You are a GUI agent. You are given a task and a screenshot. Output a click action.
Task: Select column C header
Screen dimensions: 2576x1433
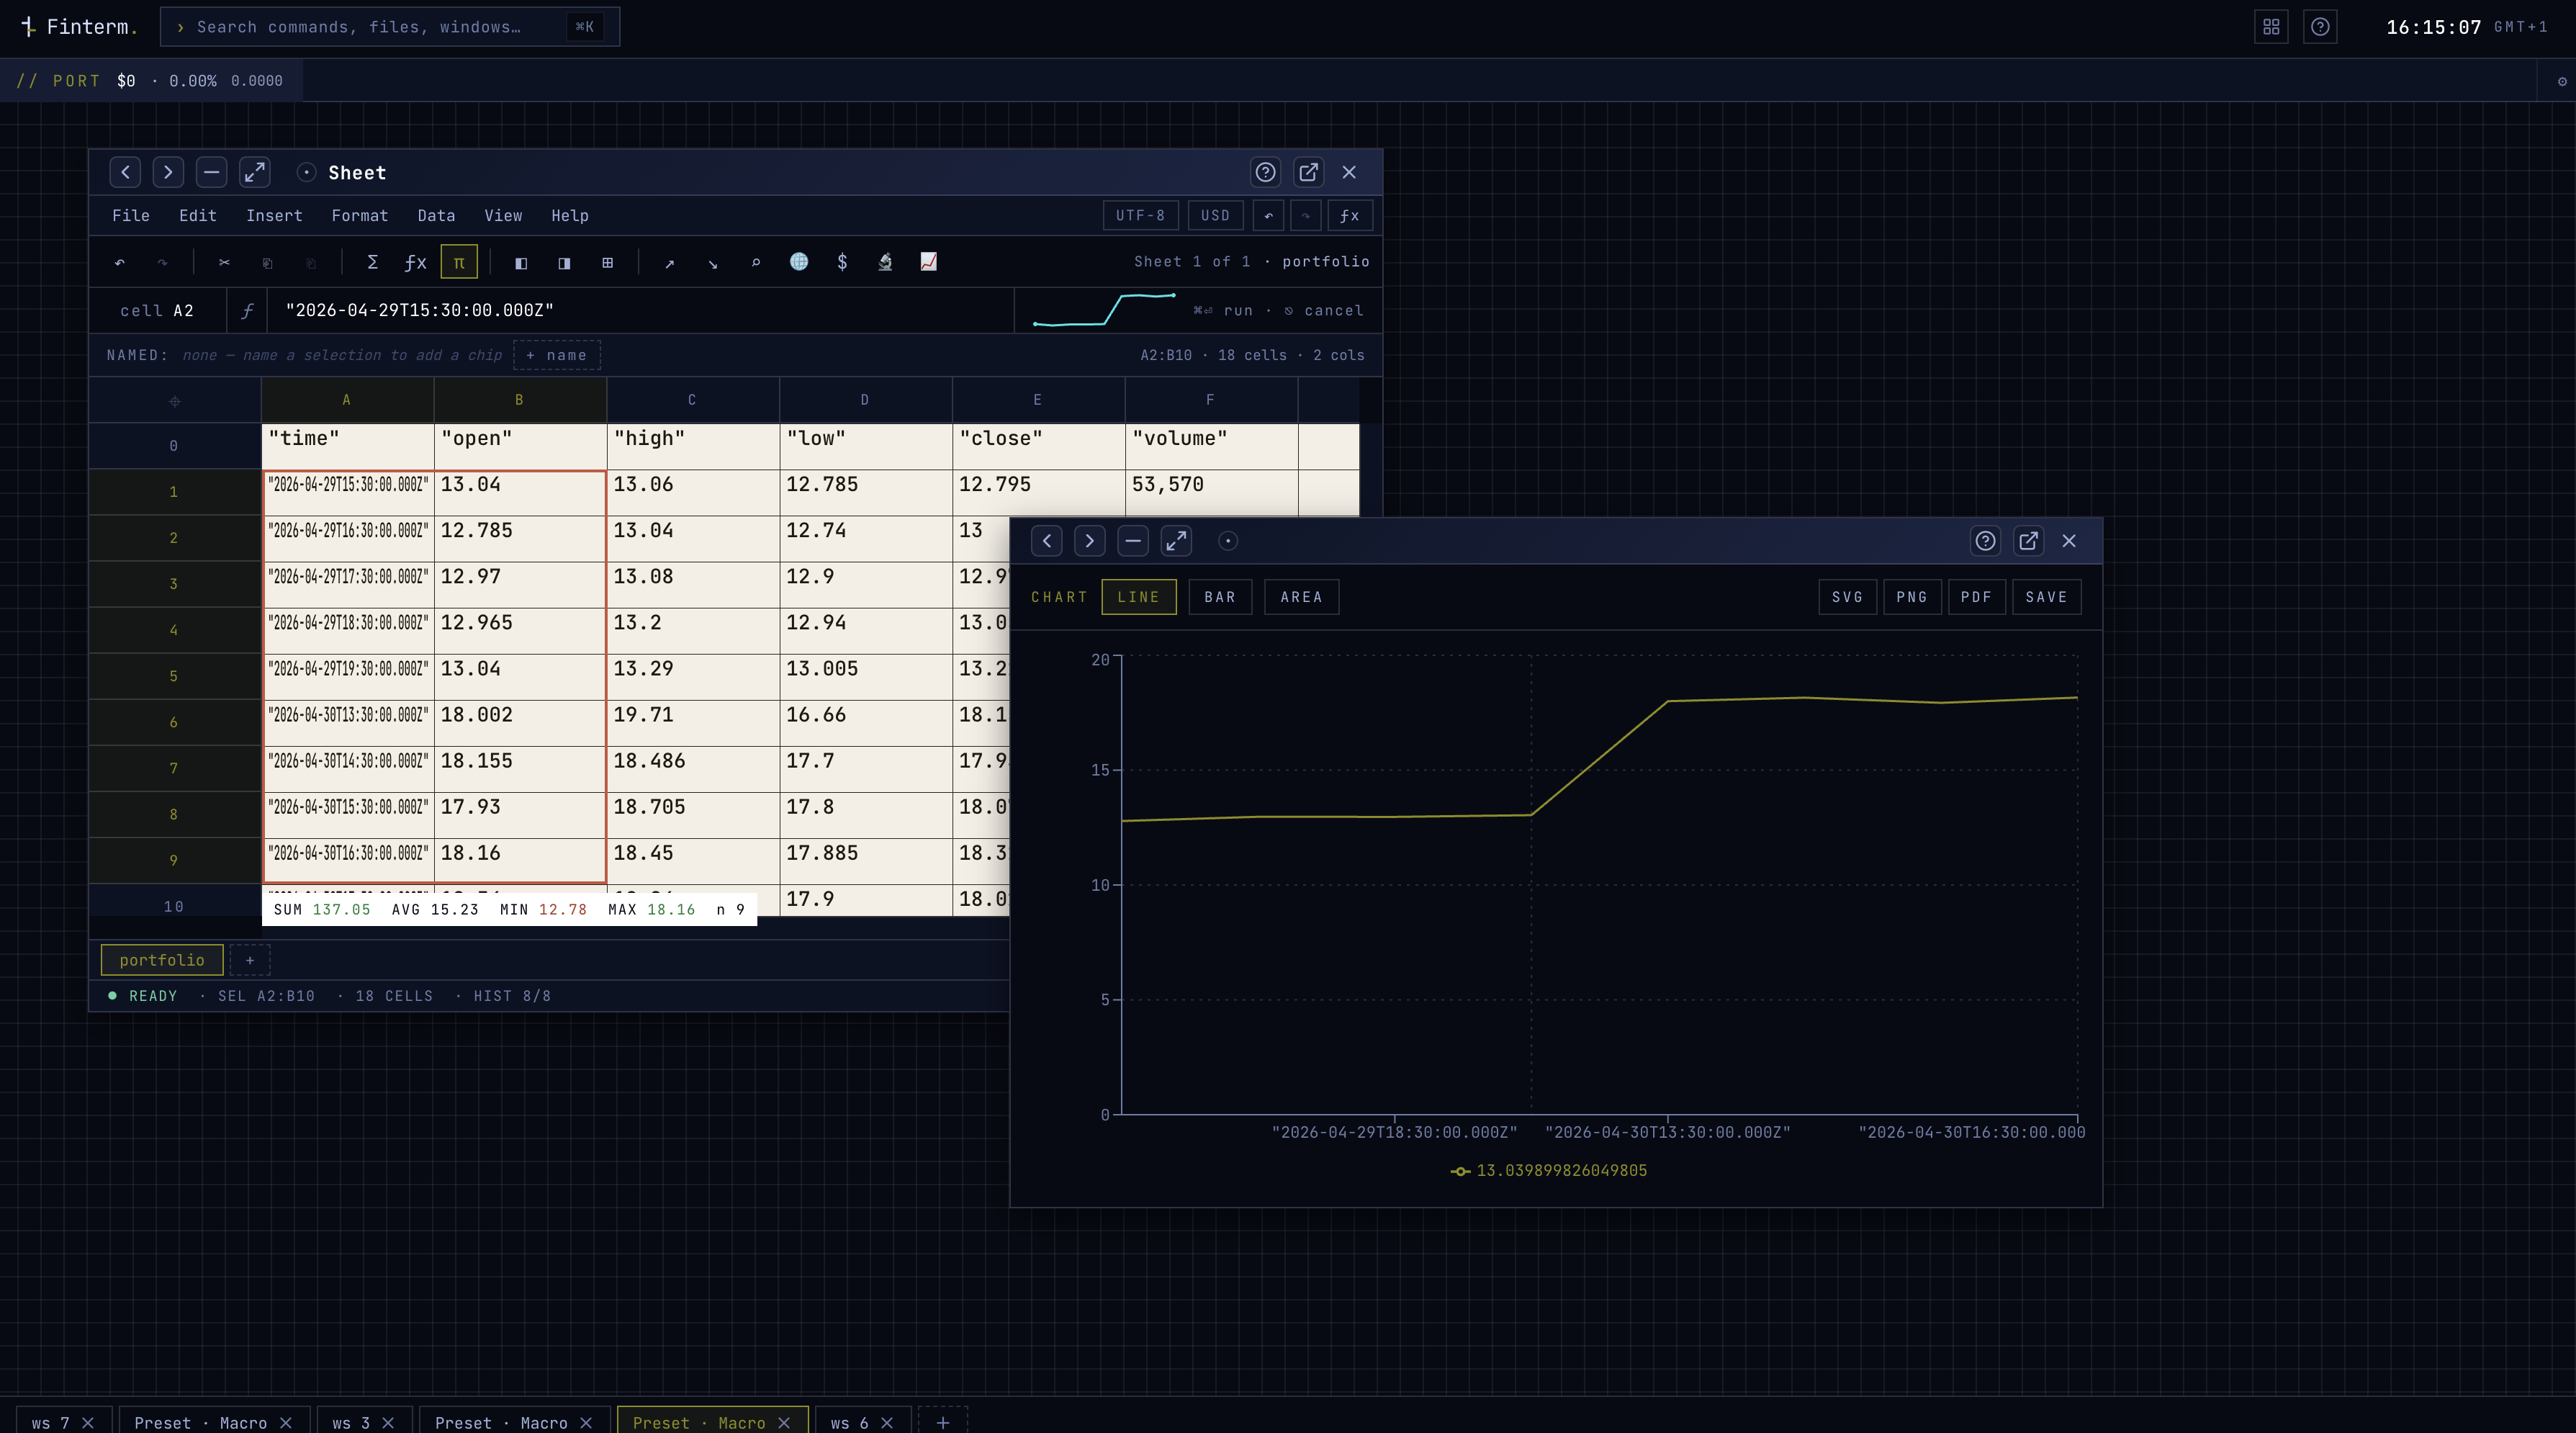pos(692,399)
